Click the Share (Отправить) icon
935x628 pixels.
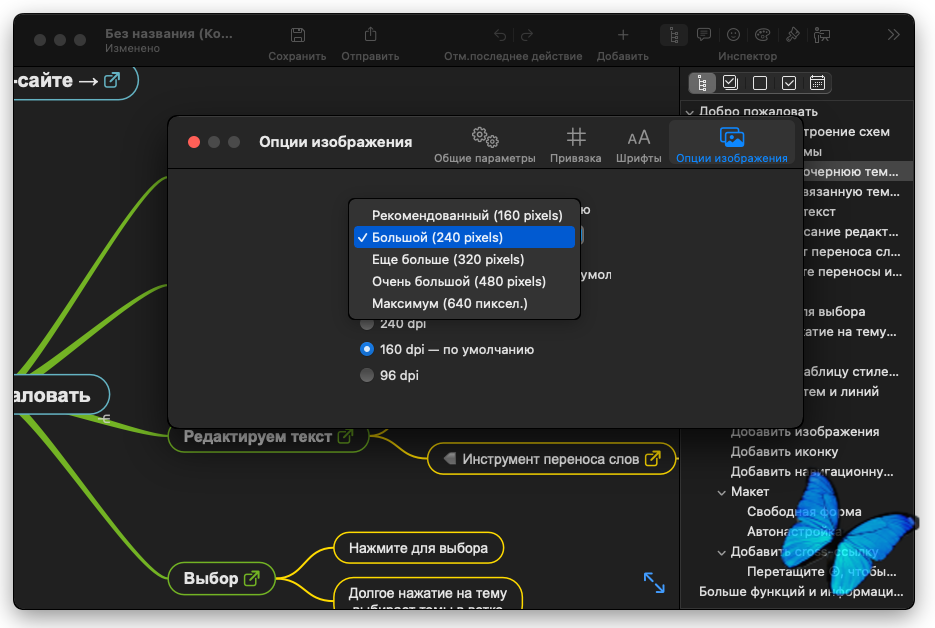(370, 34)
